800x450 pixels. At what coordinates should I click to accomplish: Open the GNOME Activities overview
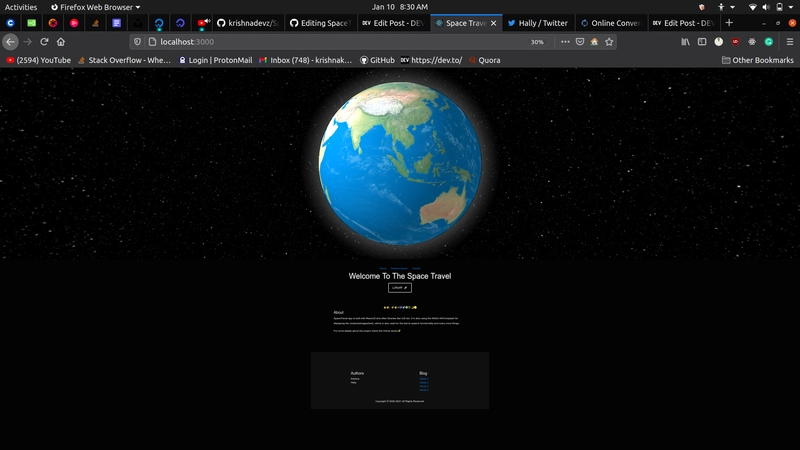pyautogui.click(x=21, y=7)
